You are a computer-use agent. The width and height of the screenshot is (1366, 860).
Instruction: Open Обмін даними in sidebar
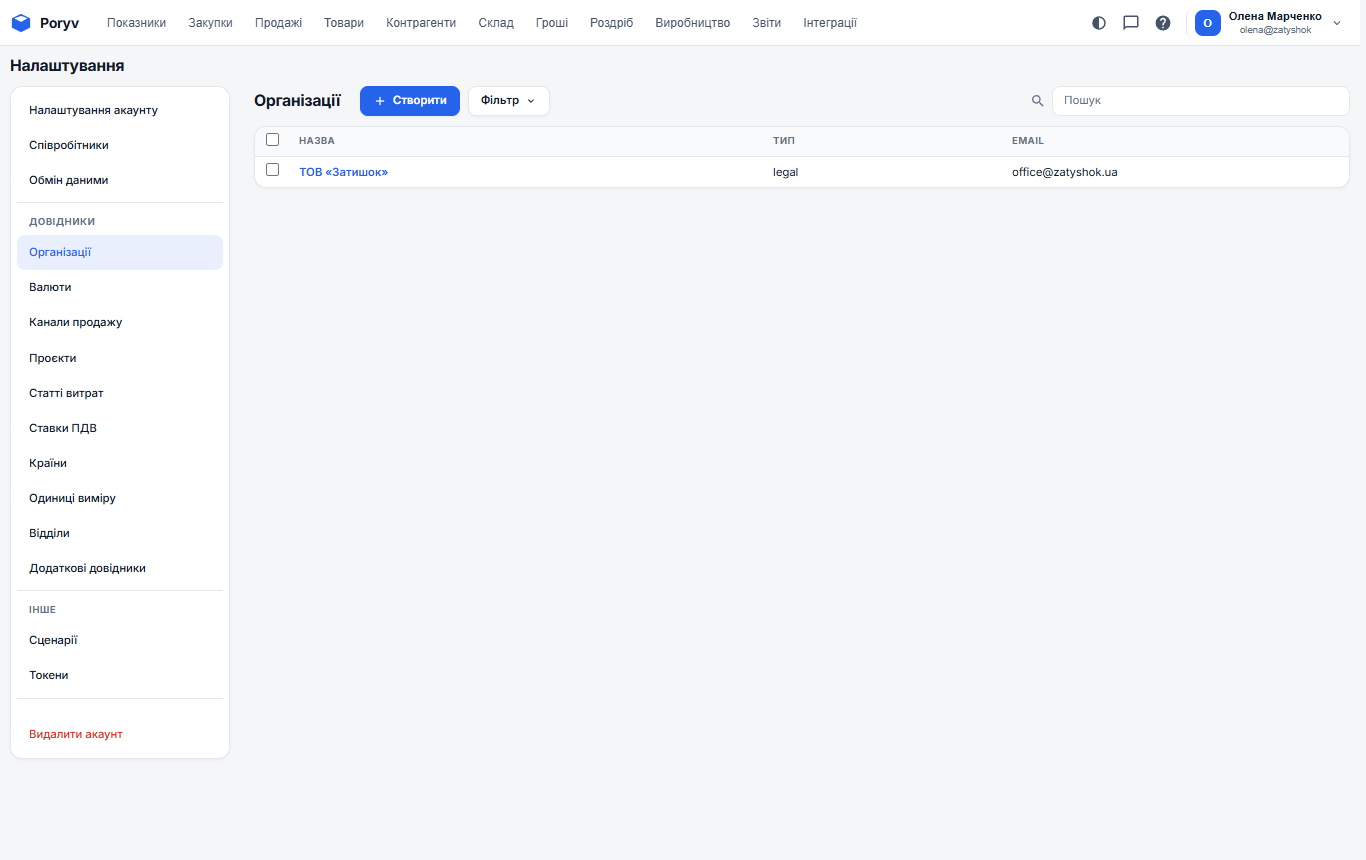point(120,180)
